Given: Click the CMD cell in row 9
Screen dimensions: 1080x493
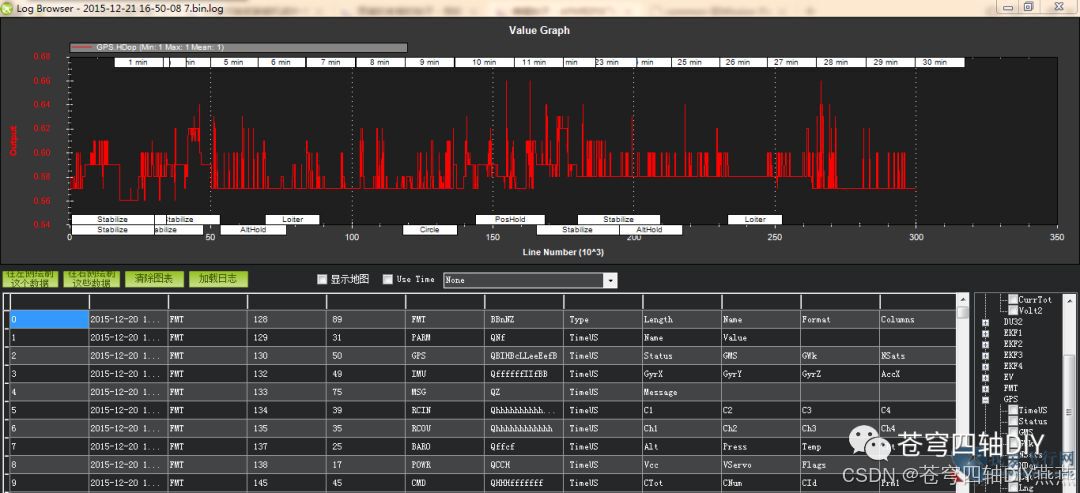Looking at the screenshot, I should [x=445, y=483].
